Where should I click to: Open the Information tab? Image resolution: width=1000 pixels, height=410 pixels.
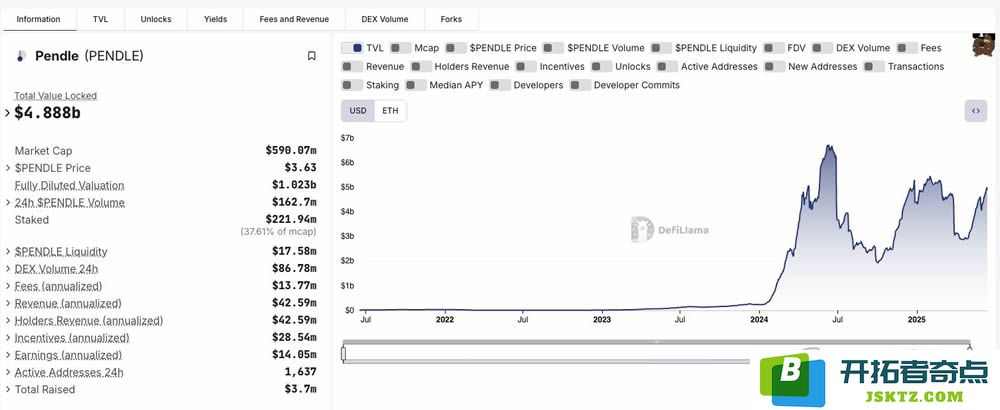pos(38,19)
